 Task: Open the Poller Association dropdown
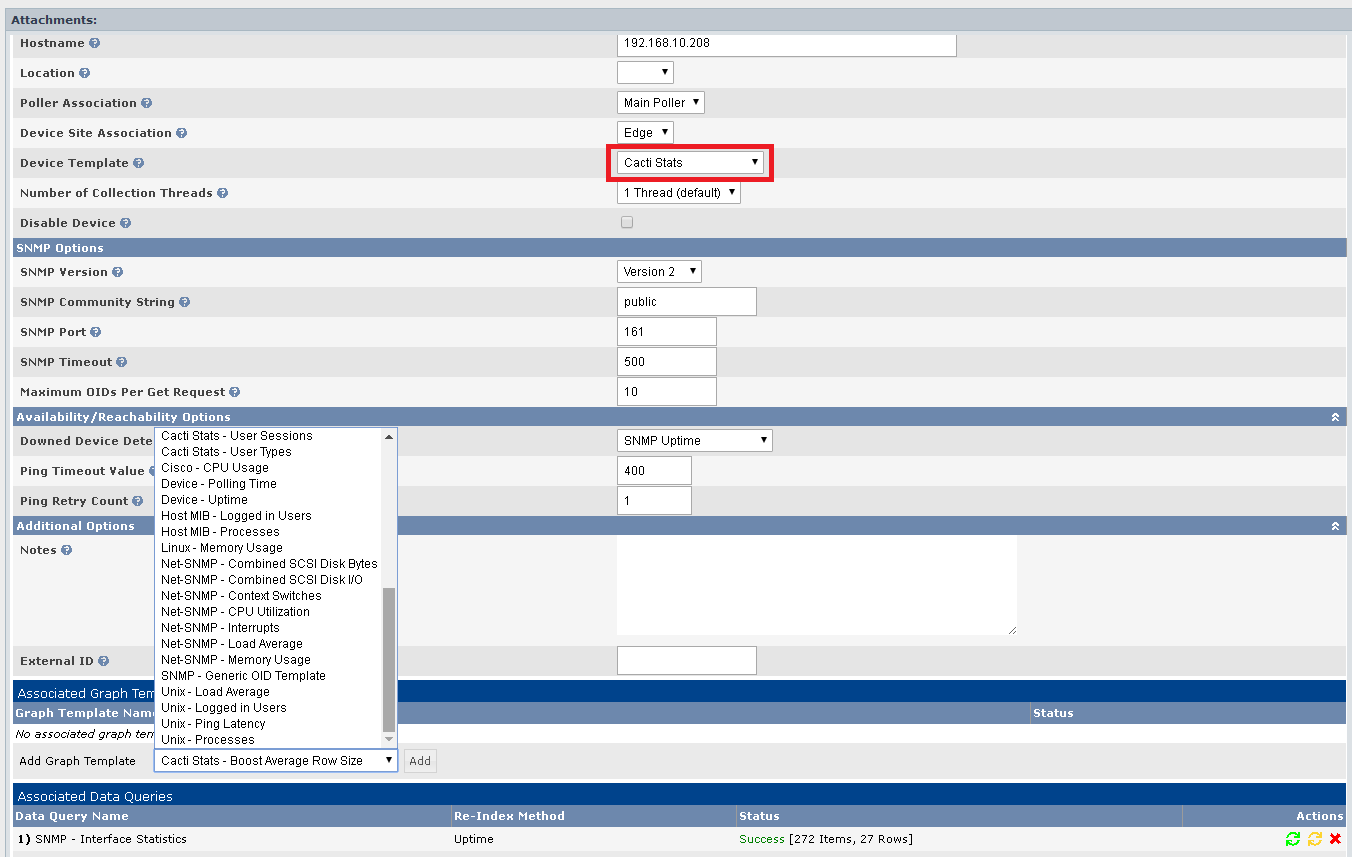point(661,102)
